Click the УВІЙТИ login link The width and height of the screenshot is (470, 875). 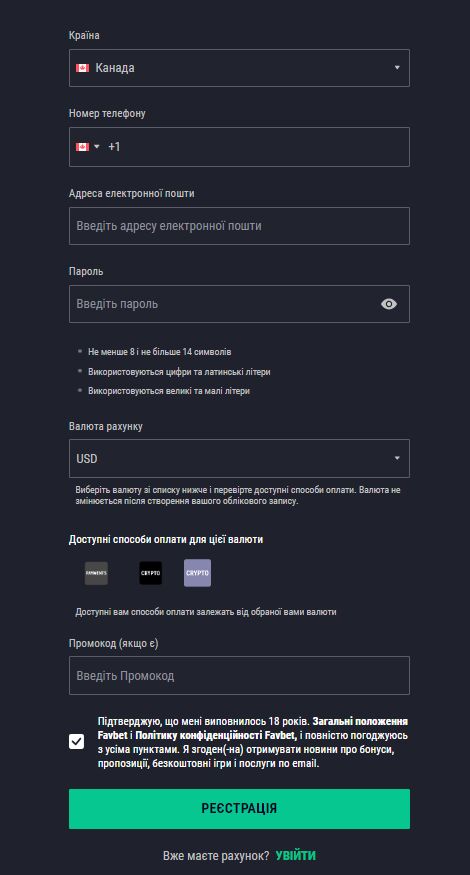pyautogui.click(x=295, y=855)
